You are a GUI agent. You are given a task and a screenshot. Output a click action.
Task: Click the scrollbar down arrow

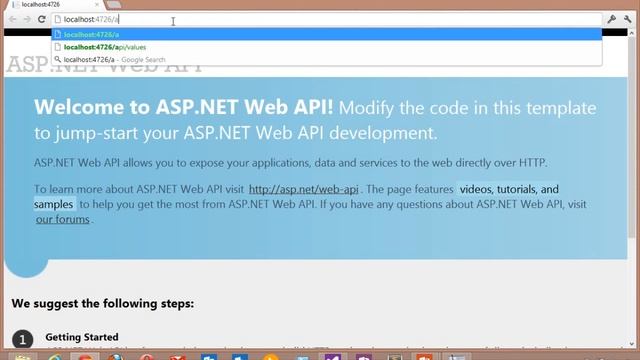(632, 344)
